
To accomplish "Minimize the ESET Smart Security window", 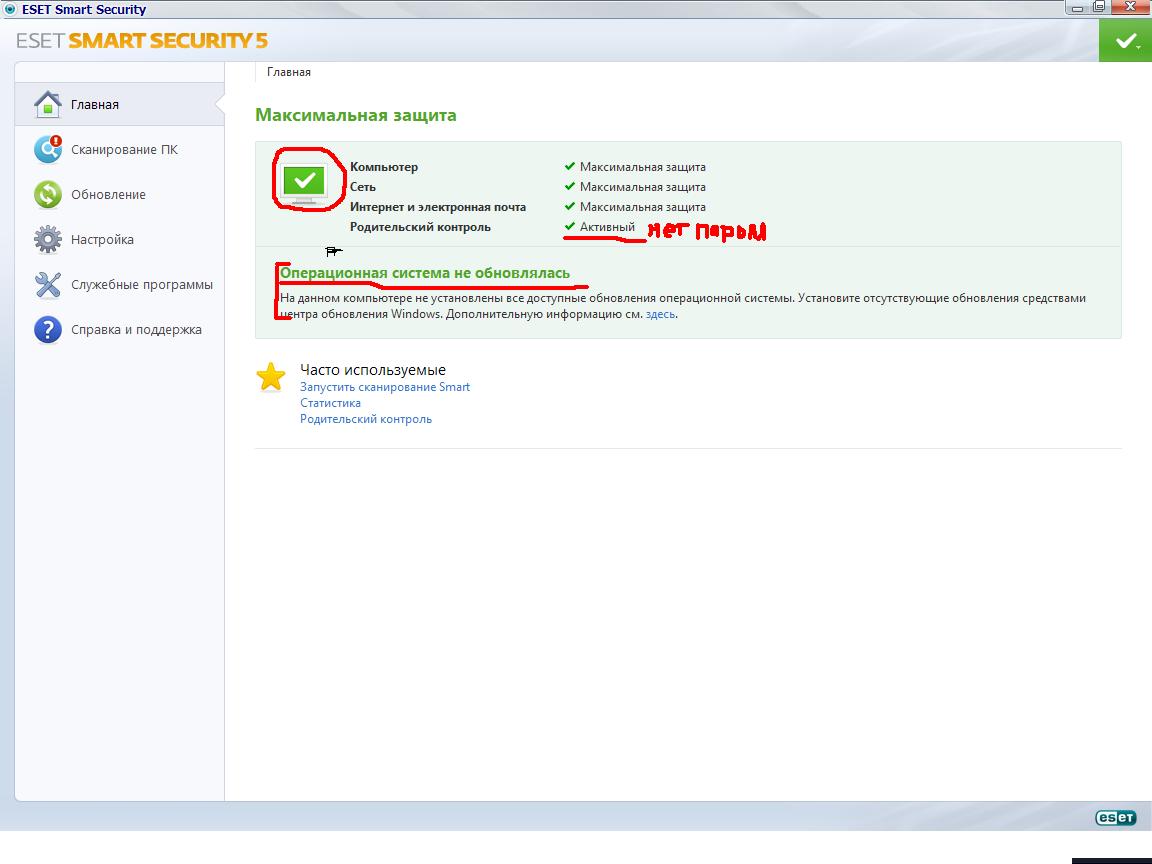I will pos(1077,7).
